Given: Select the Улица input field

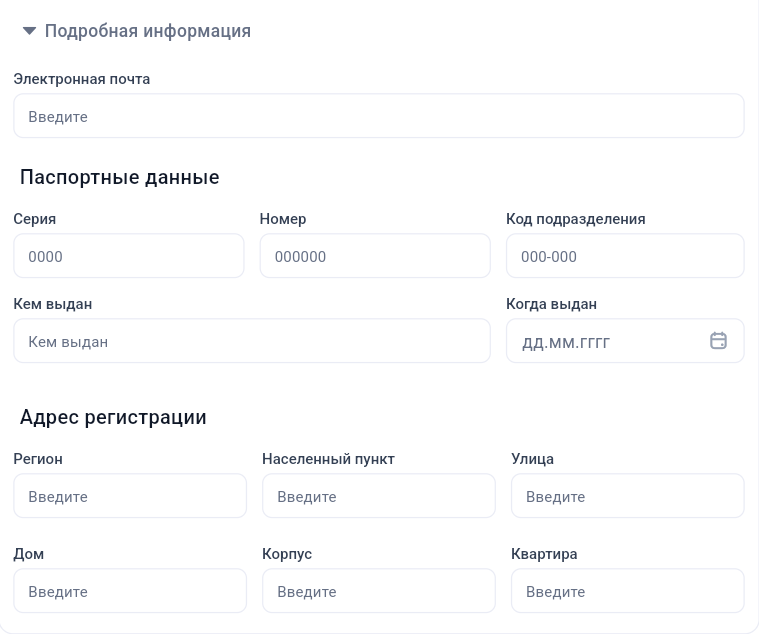Looking at the screenshot, I should 627,496.
